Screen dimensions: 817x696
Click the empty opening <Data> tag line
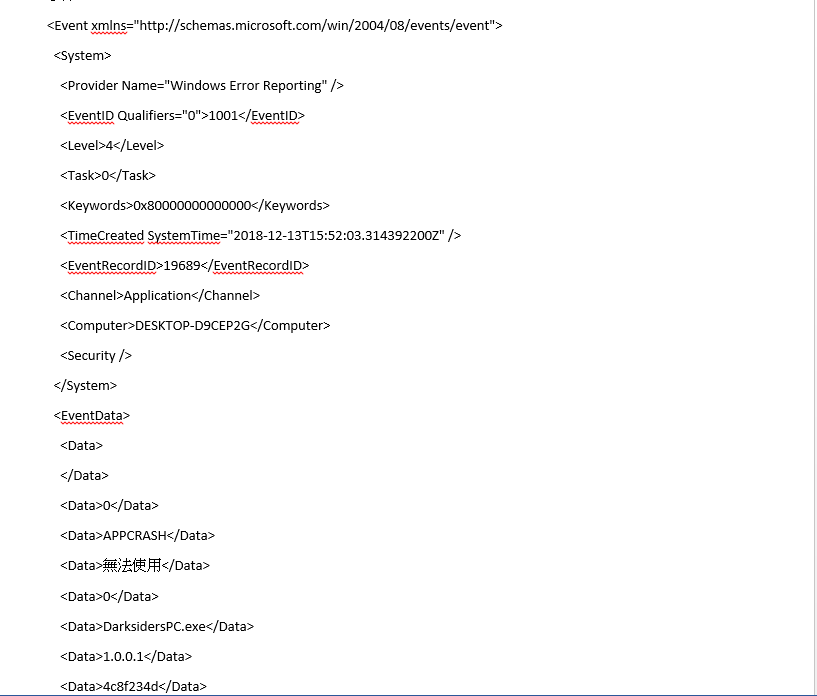point(81,446)
